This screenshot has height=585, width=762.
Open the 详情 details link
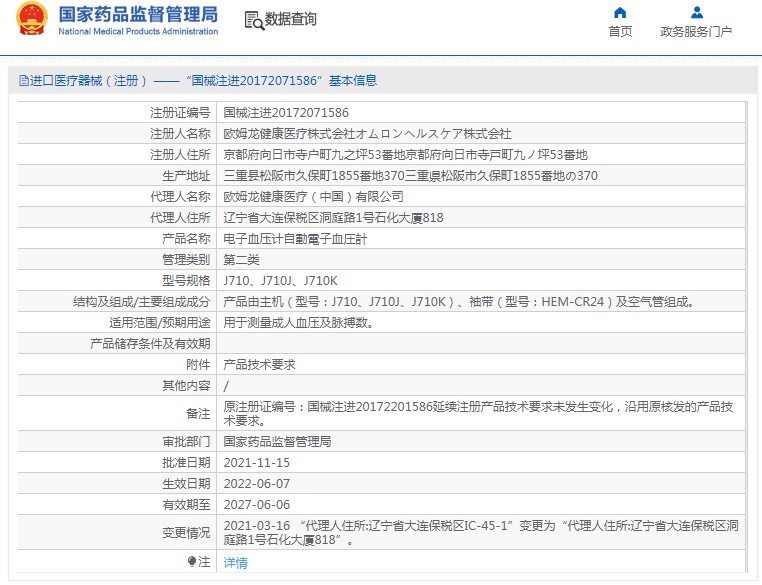[x=235, y=563]
